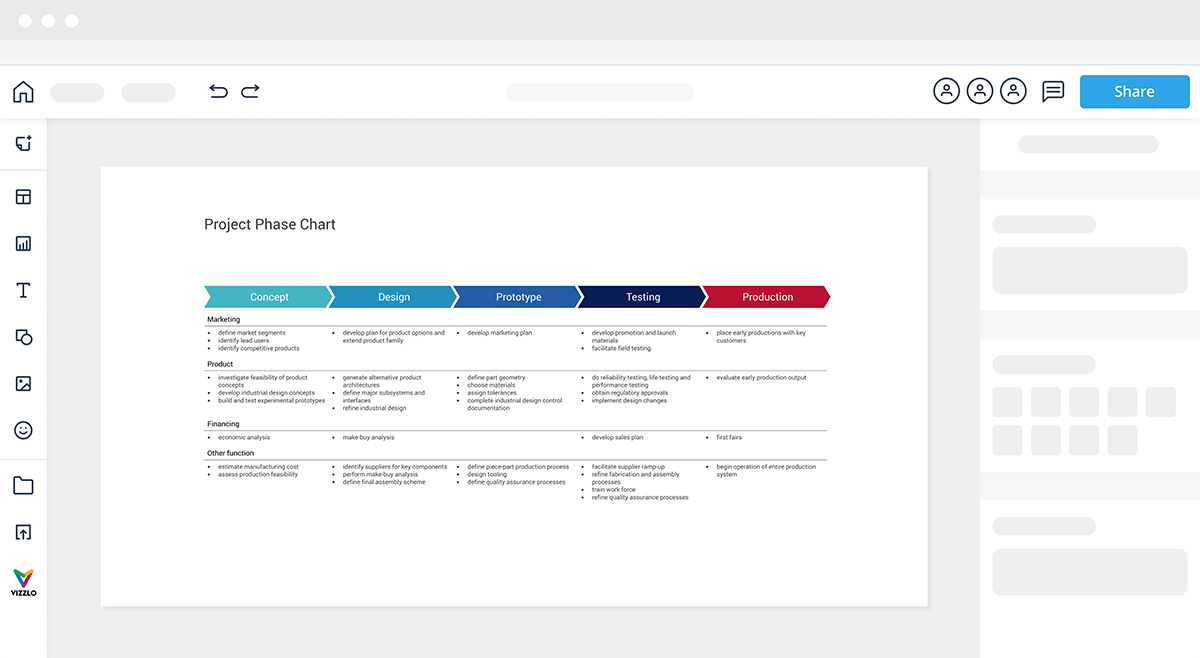Select the Text tool icon
The height and width of the screenshot is (658, 1200).
[x=23, y=291]
